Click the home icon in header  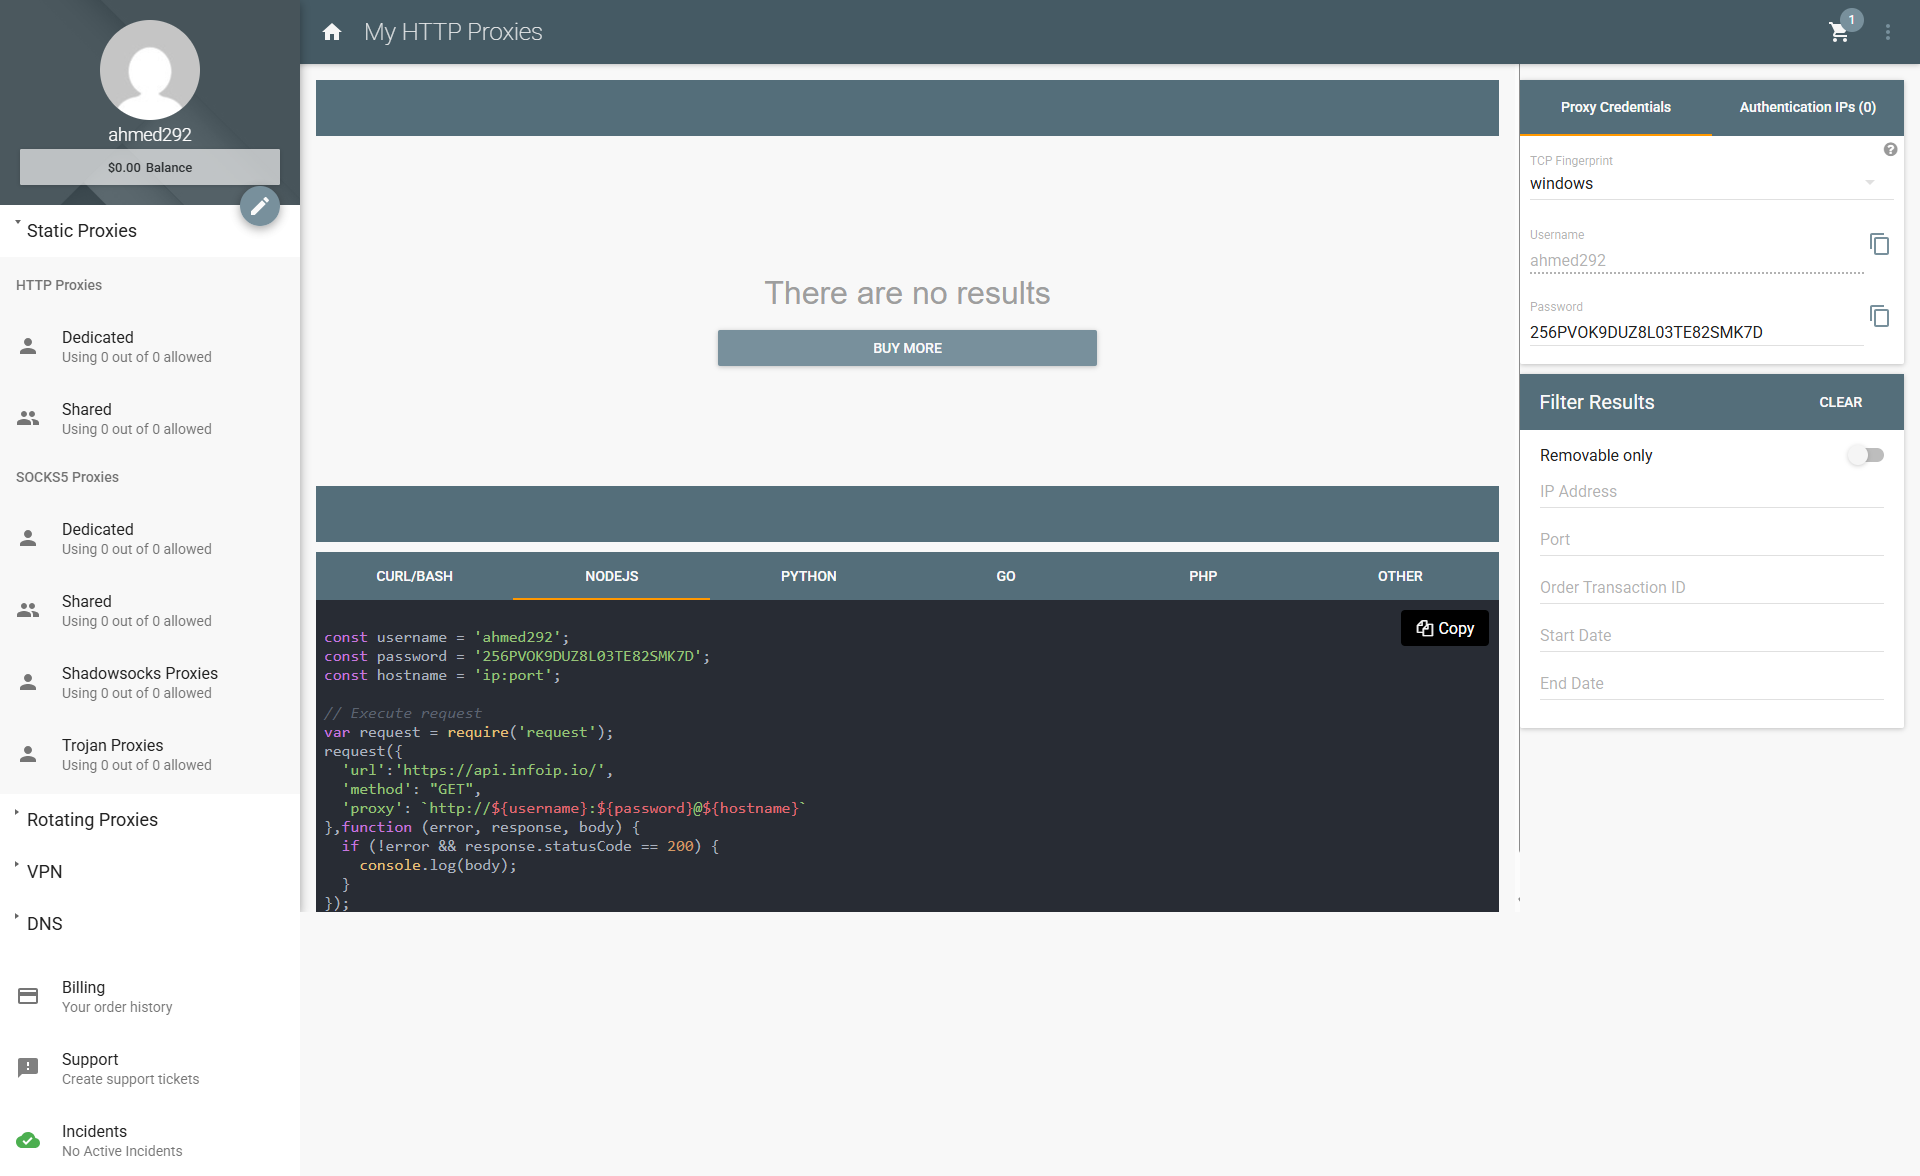point(332,32)
